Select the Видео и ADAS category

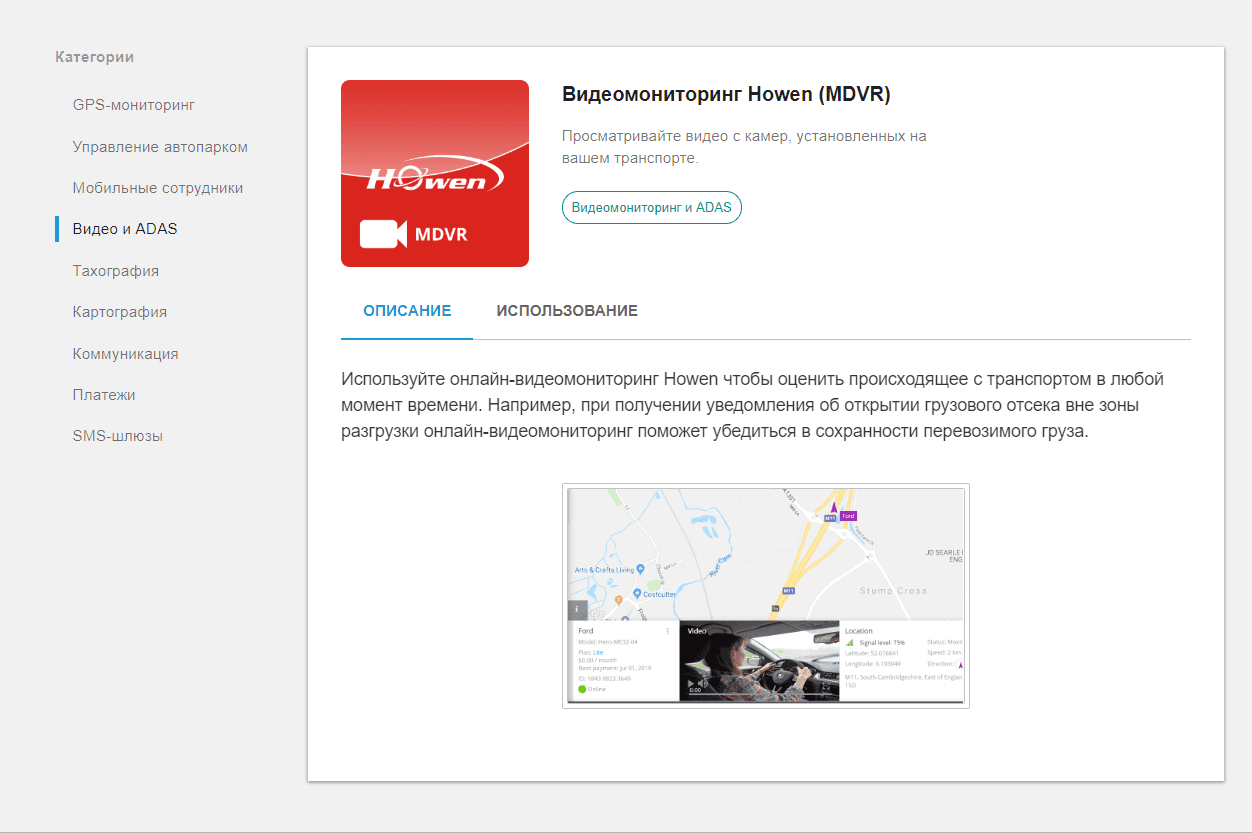(125, 229)
